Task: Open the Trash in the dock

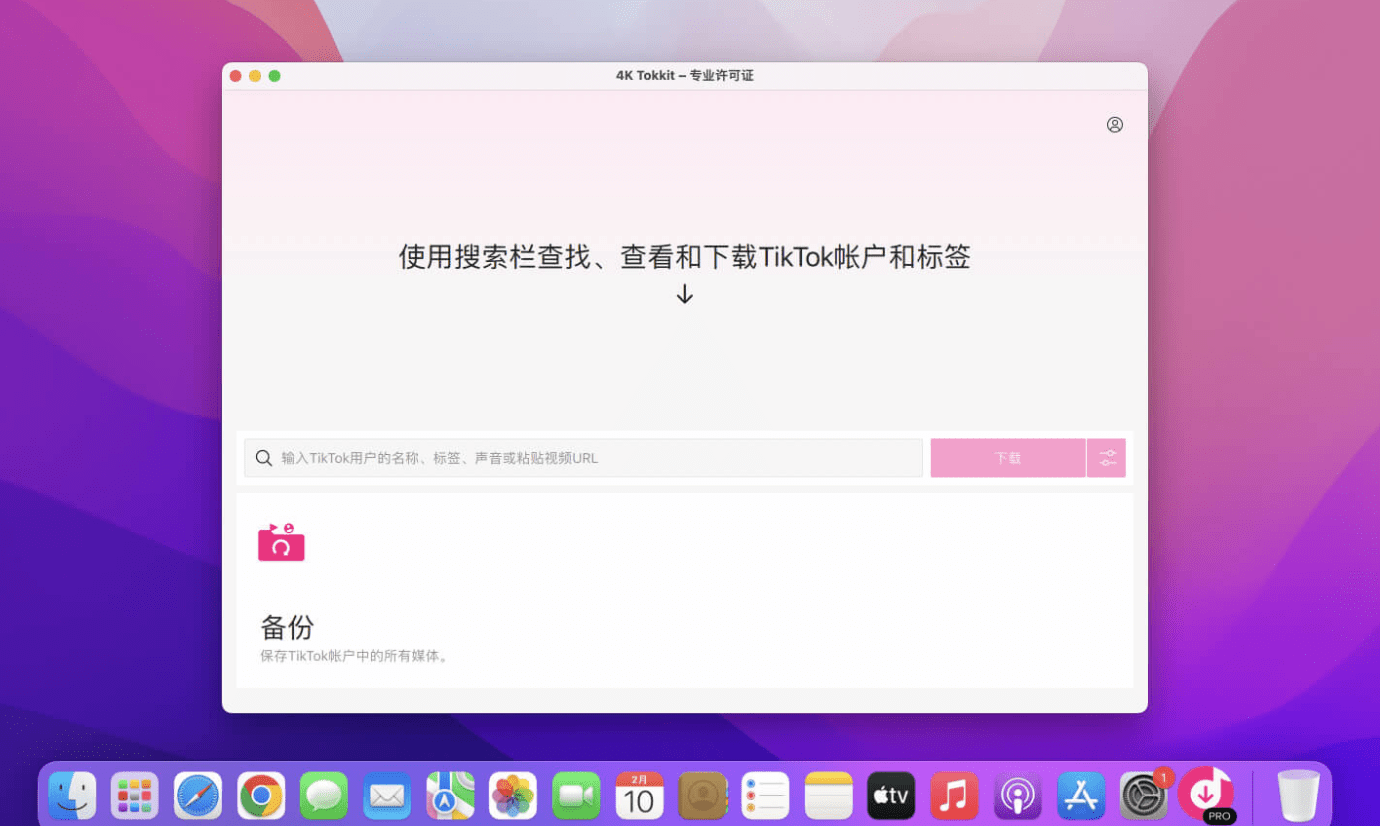Action: [1298, 796]
